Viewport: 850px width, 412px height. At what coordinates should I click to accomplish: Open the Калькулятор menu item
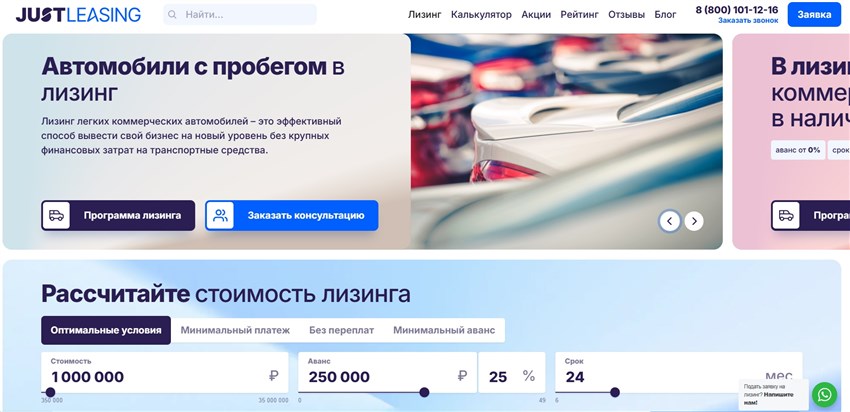pyautogui.click(x=481, y=15)
